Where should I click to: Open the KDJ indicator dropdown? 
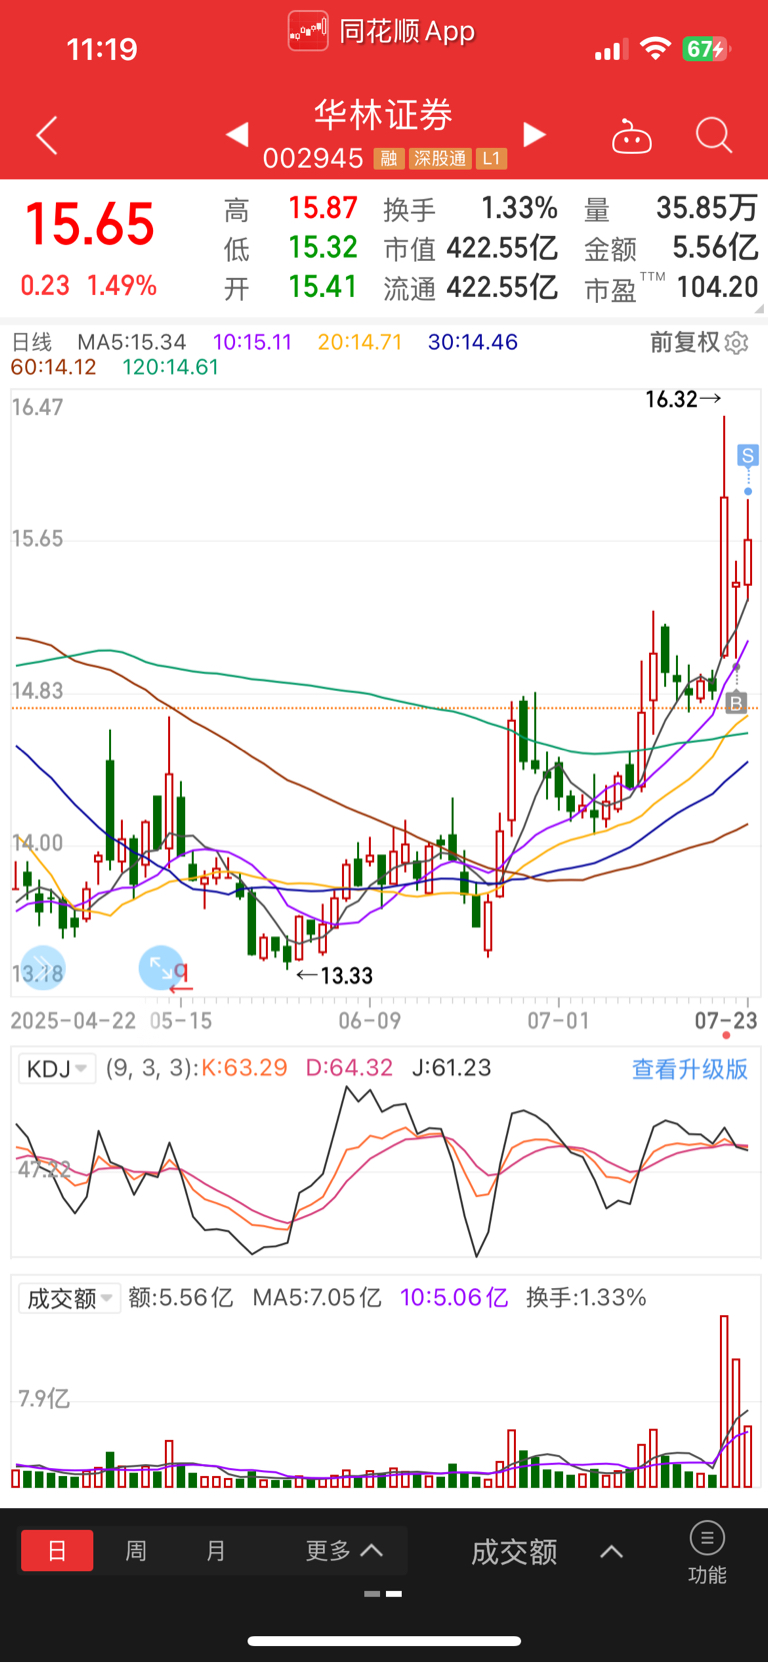56,1069
